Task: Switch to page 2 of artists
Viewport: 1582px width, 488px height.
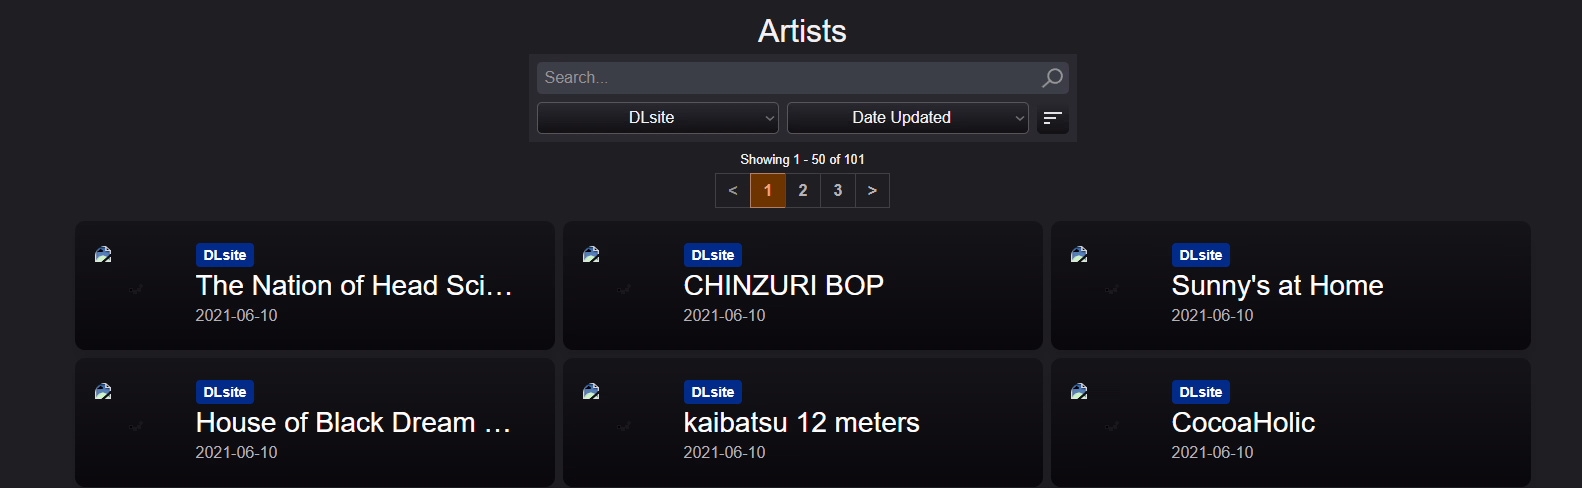Action: 803,190
